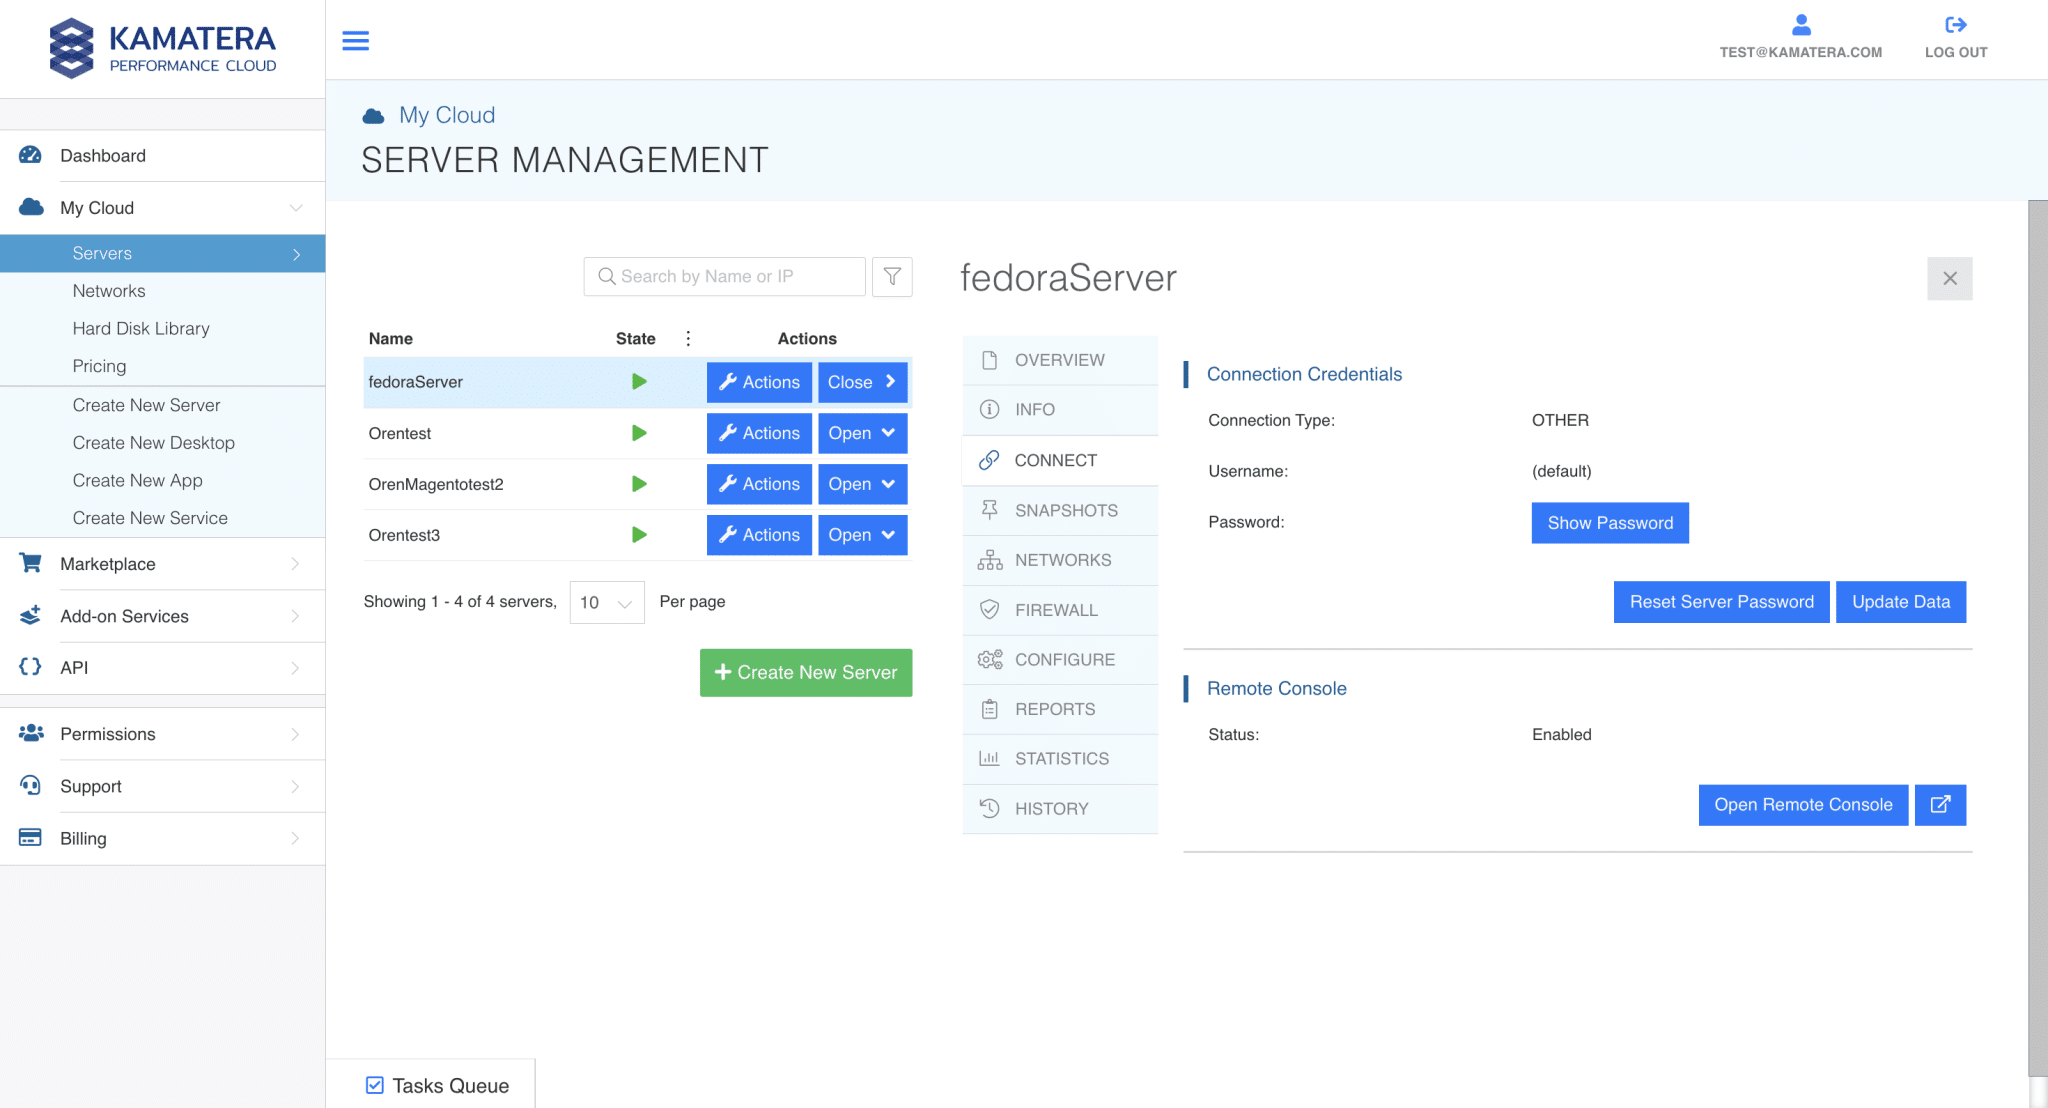2048x1108 pixels.
Task: Close the fedoraServer details panel
Action: (x=1949, y=278)
